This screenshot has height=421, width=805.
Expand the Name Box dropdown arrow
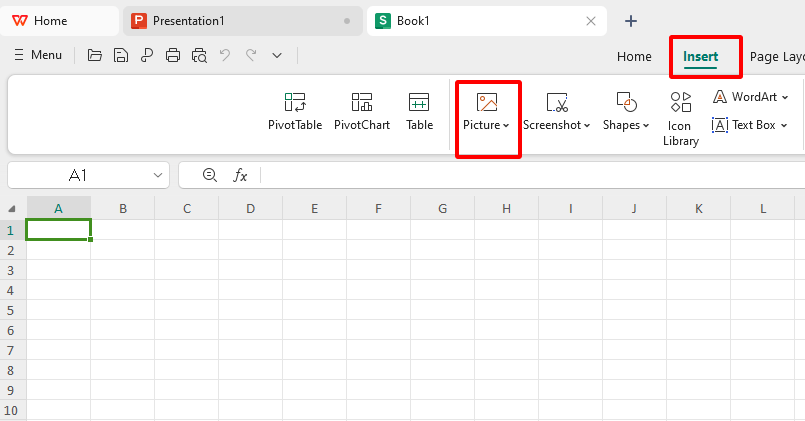coord(158,176)
